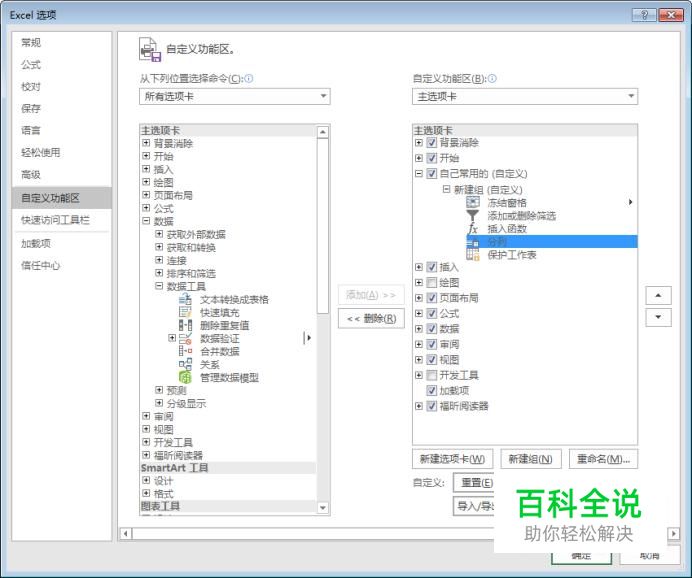Expand 分级显示 in left tree

coord(159,403)
